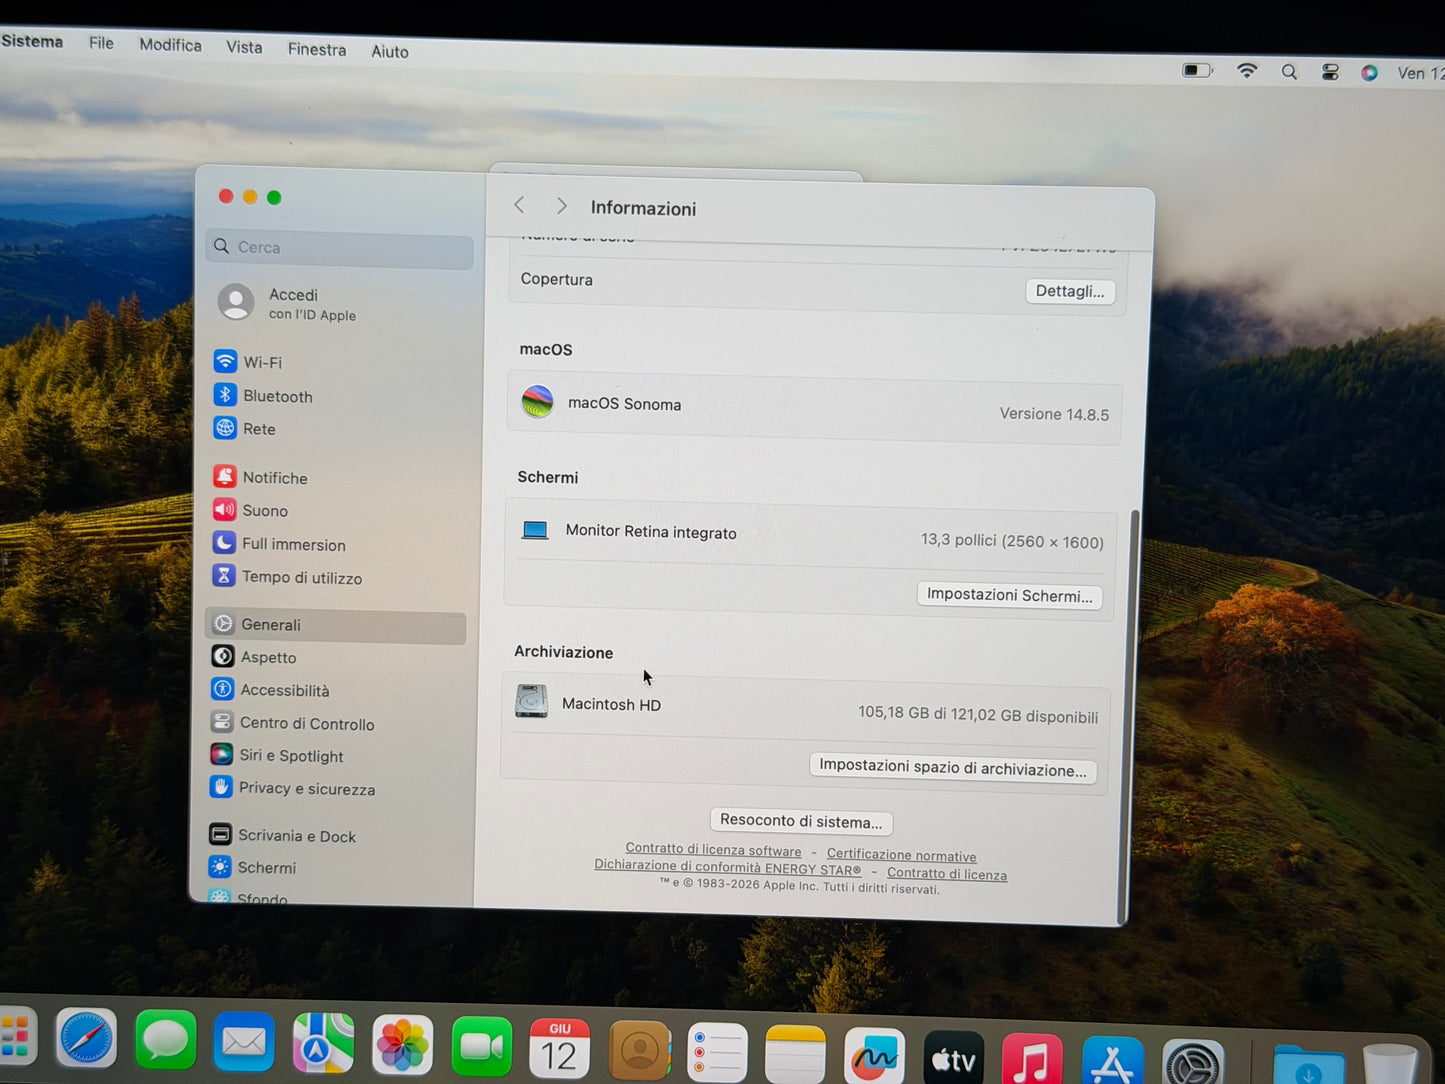Open the Vista menu

[x=244, y=47]
